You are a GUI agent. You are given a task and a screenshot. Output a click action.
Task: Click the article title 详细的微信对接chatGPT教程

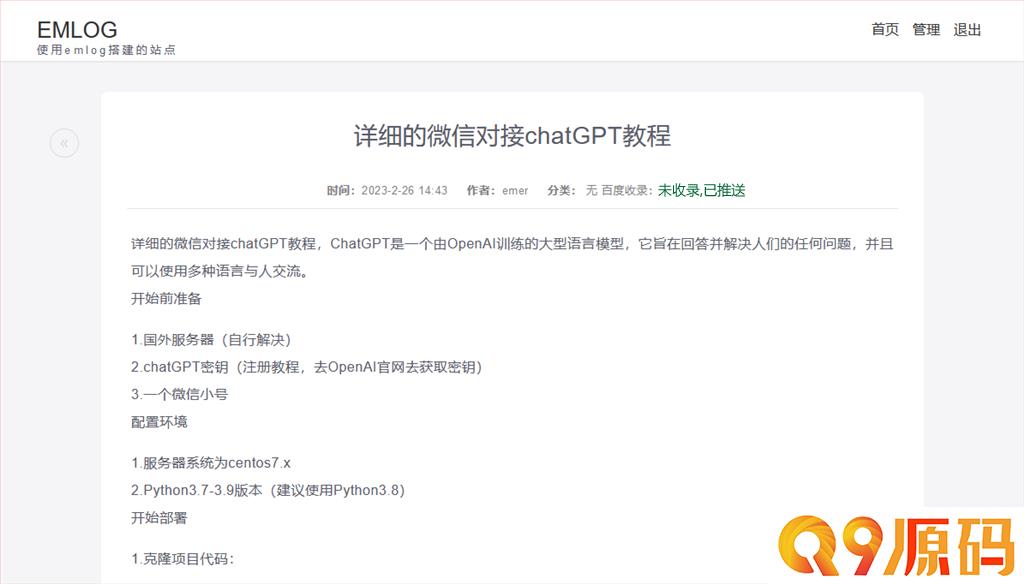tap(513, 136)
